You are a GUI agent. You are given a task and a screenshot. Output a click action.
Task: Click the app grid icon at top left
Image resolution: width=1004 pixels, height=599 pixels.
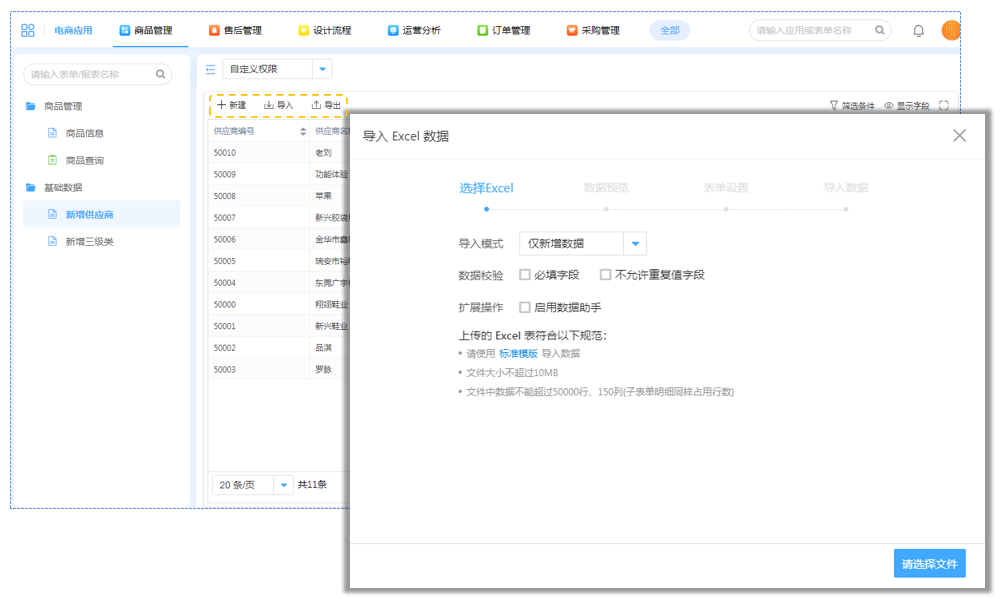(x=28, y=30)
